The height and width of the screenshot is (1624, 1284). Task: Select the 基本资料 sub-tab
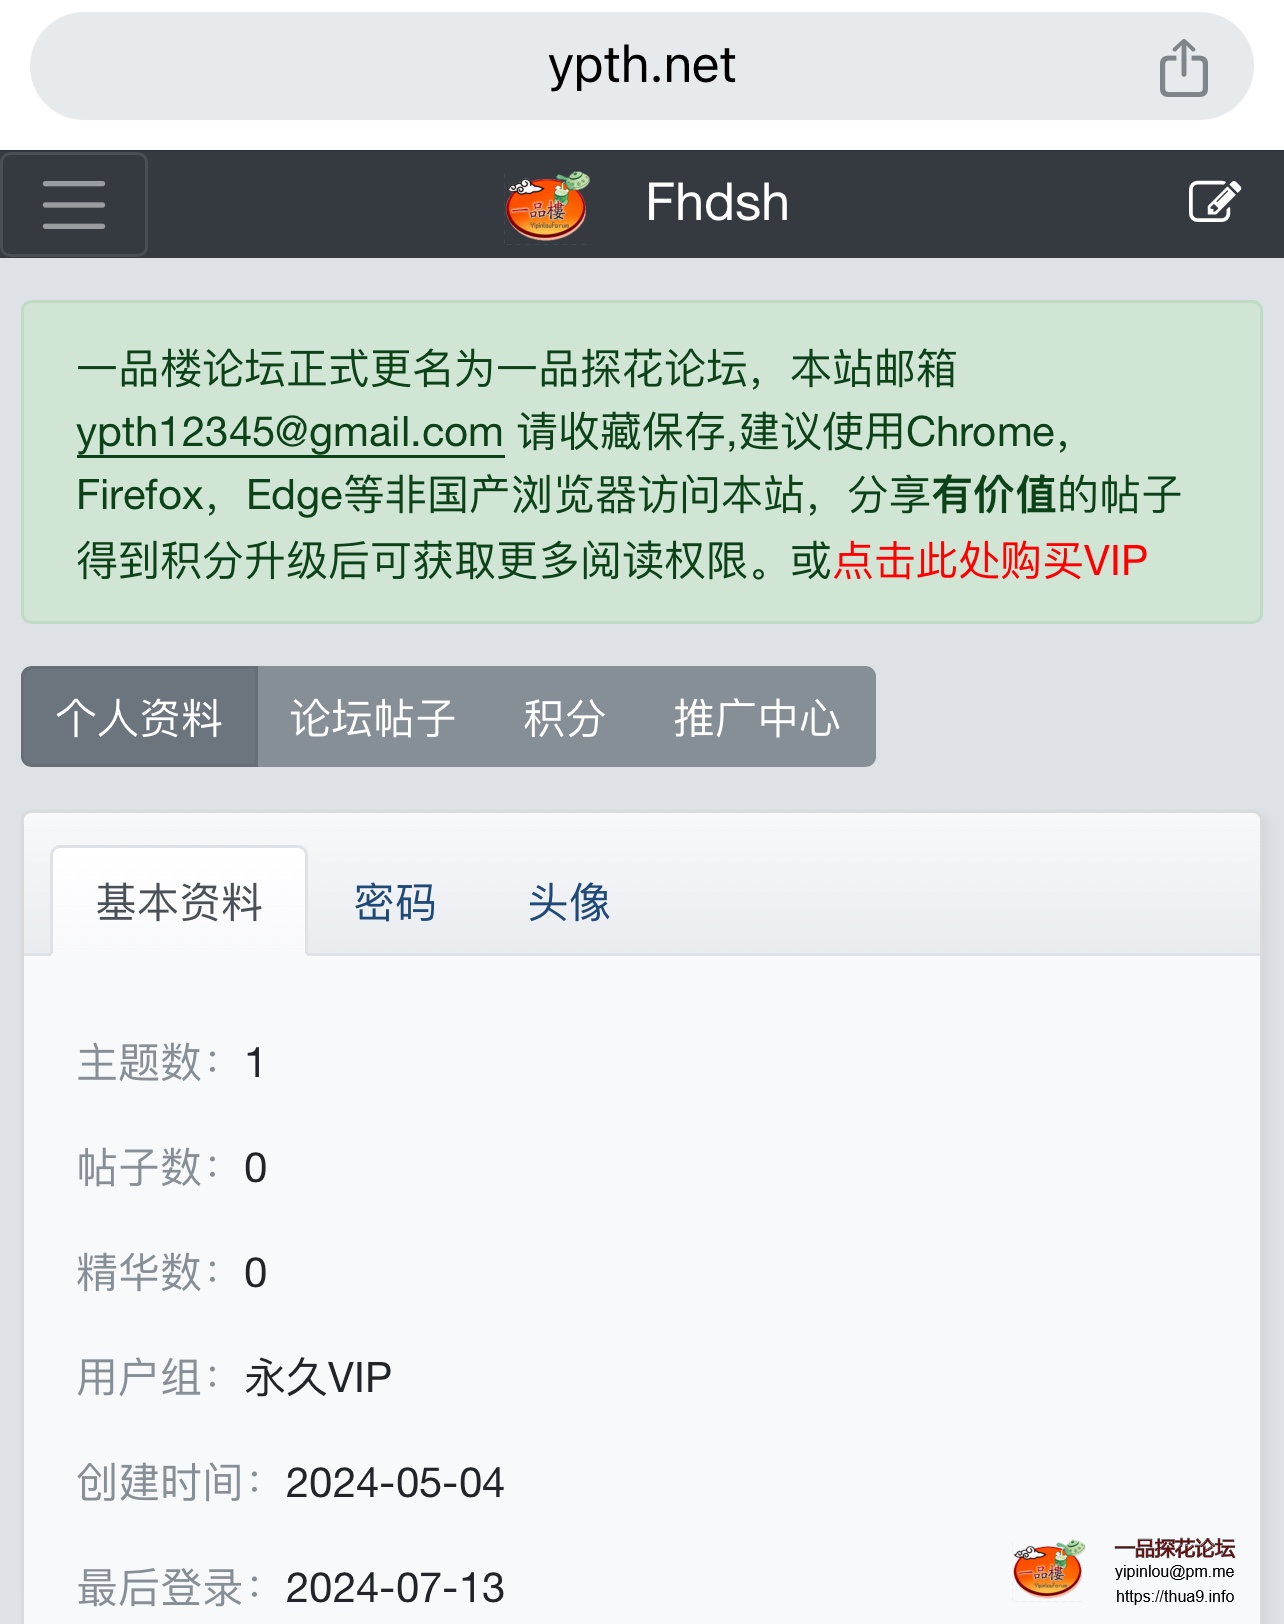(179, 902)
